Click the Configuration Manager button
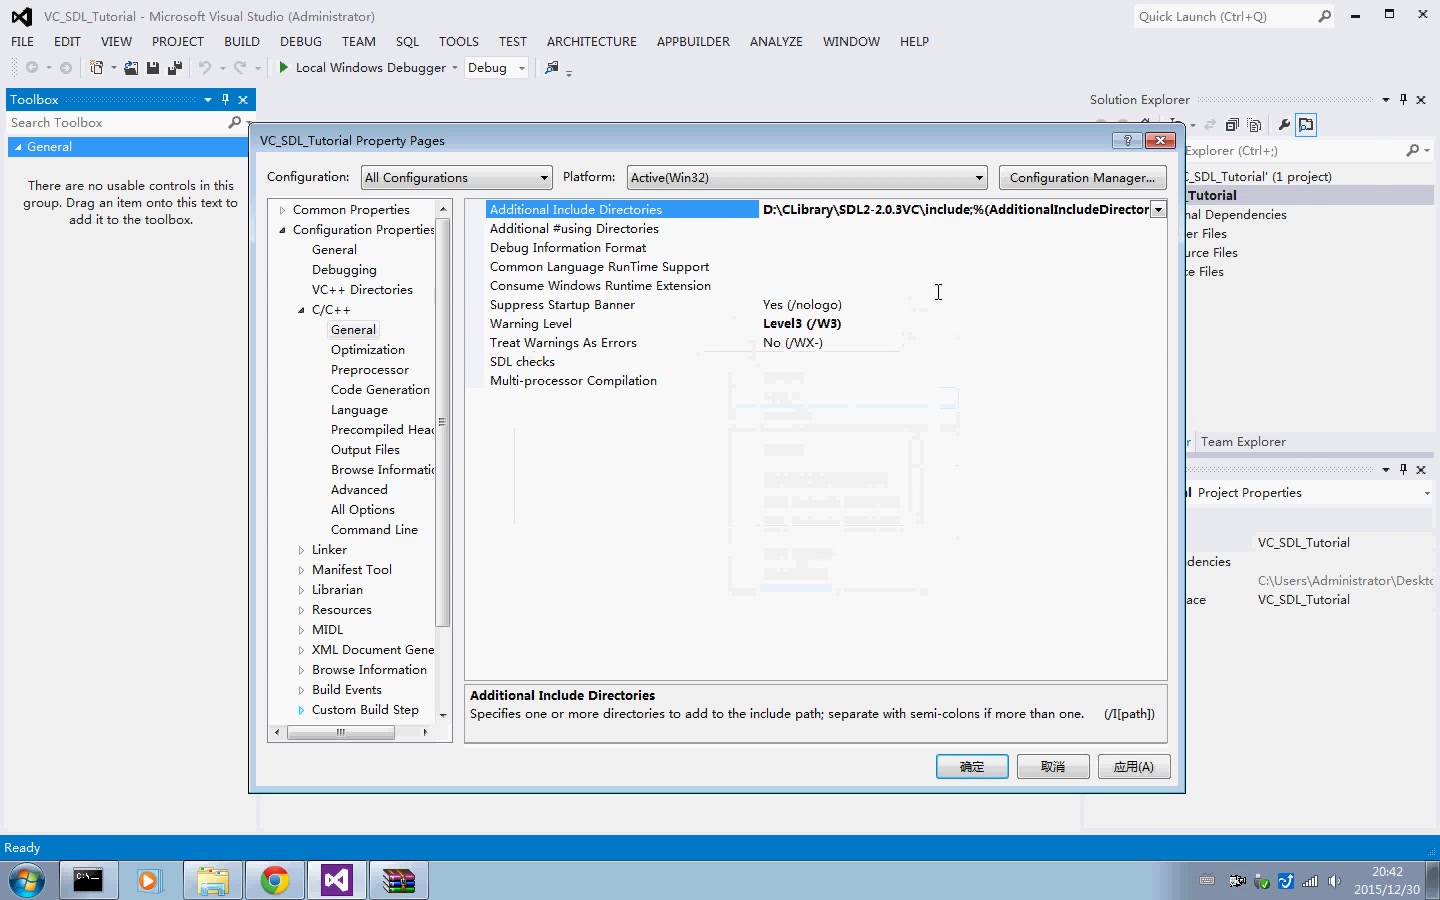This screenshot has width=1440, height=900. click(1082, 177)
